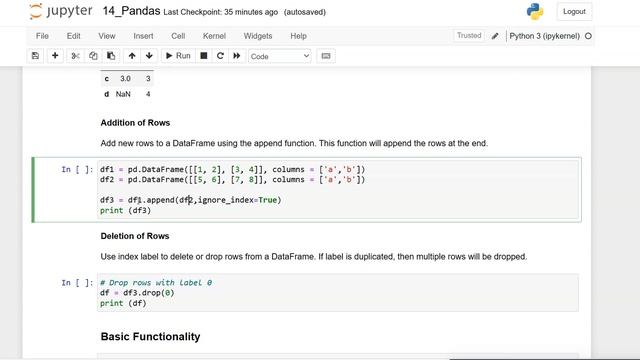Open the View menu

pos(107,36)
